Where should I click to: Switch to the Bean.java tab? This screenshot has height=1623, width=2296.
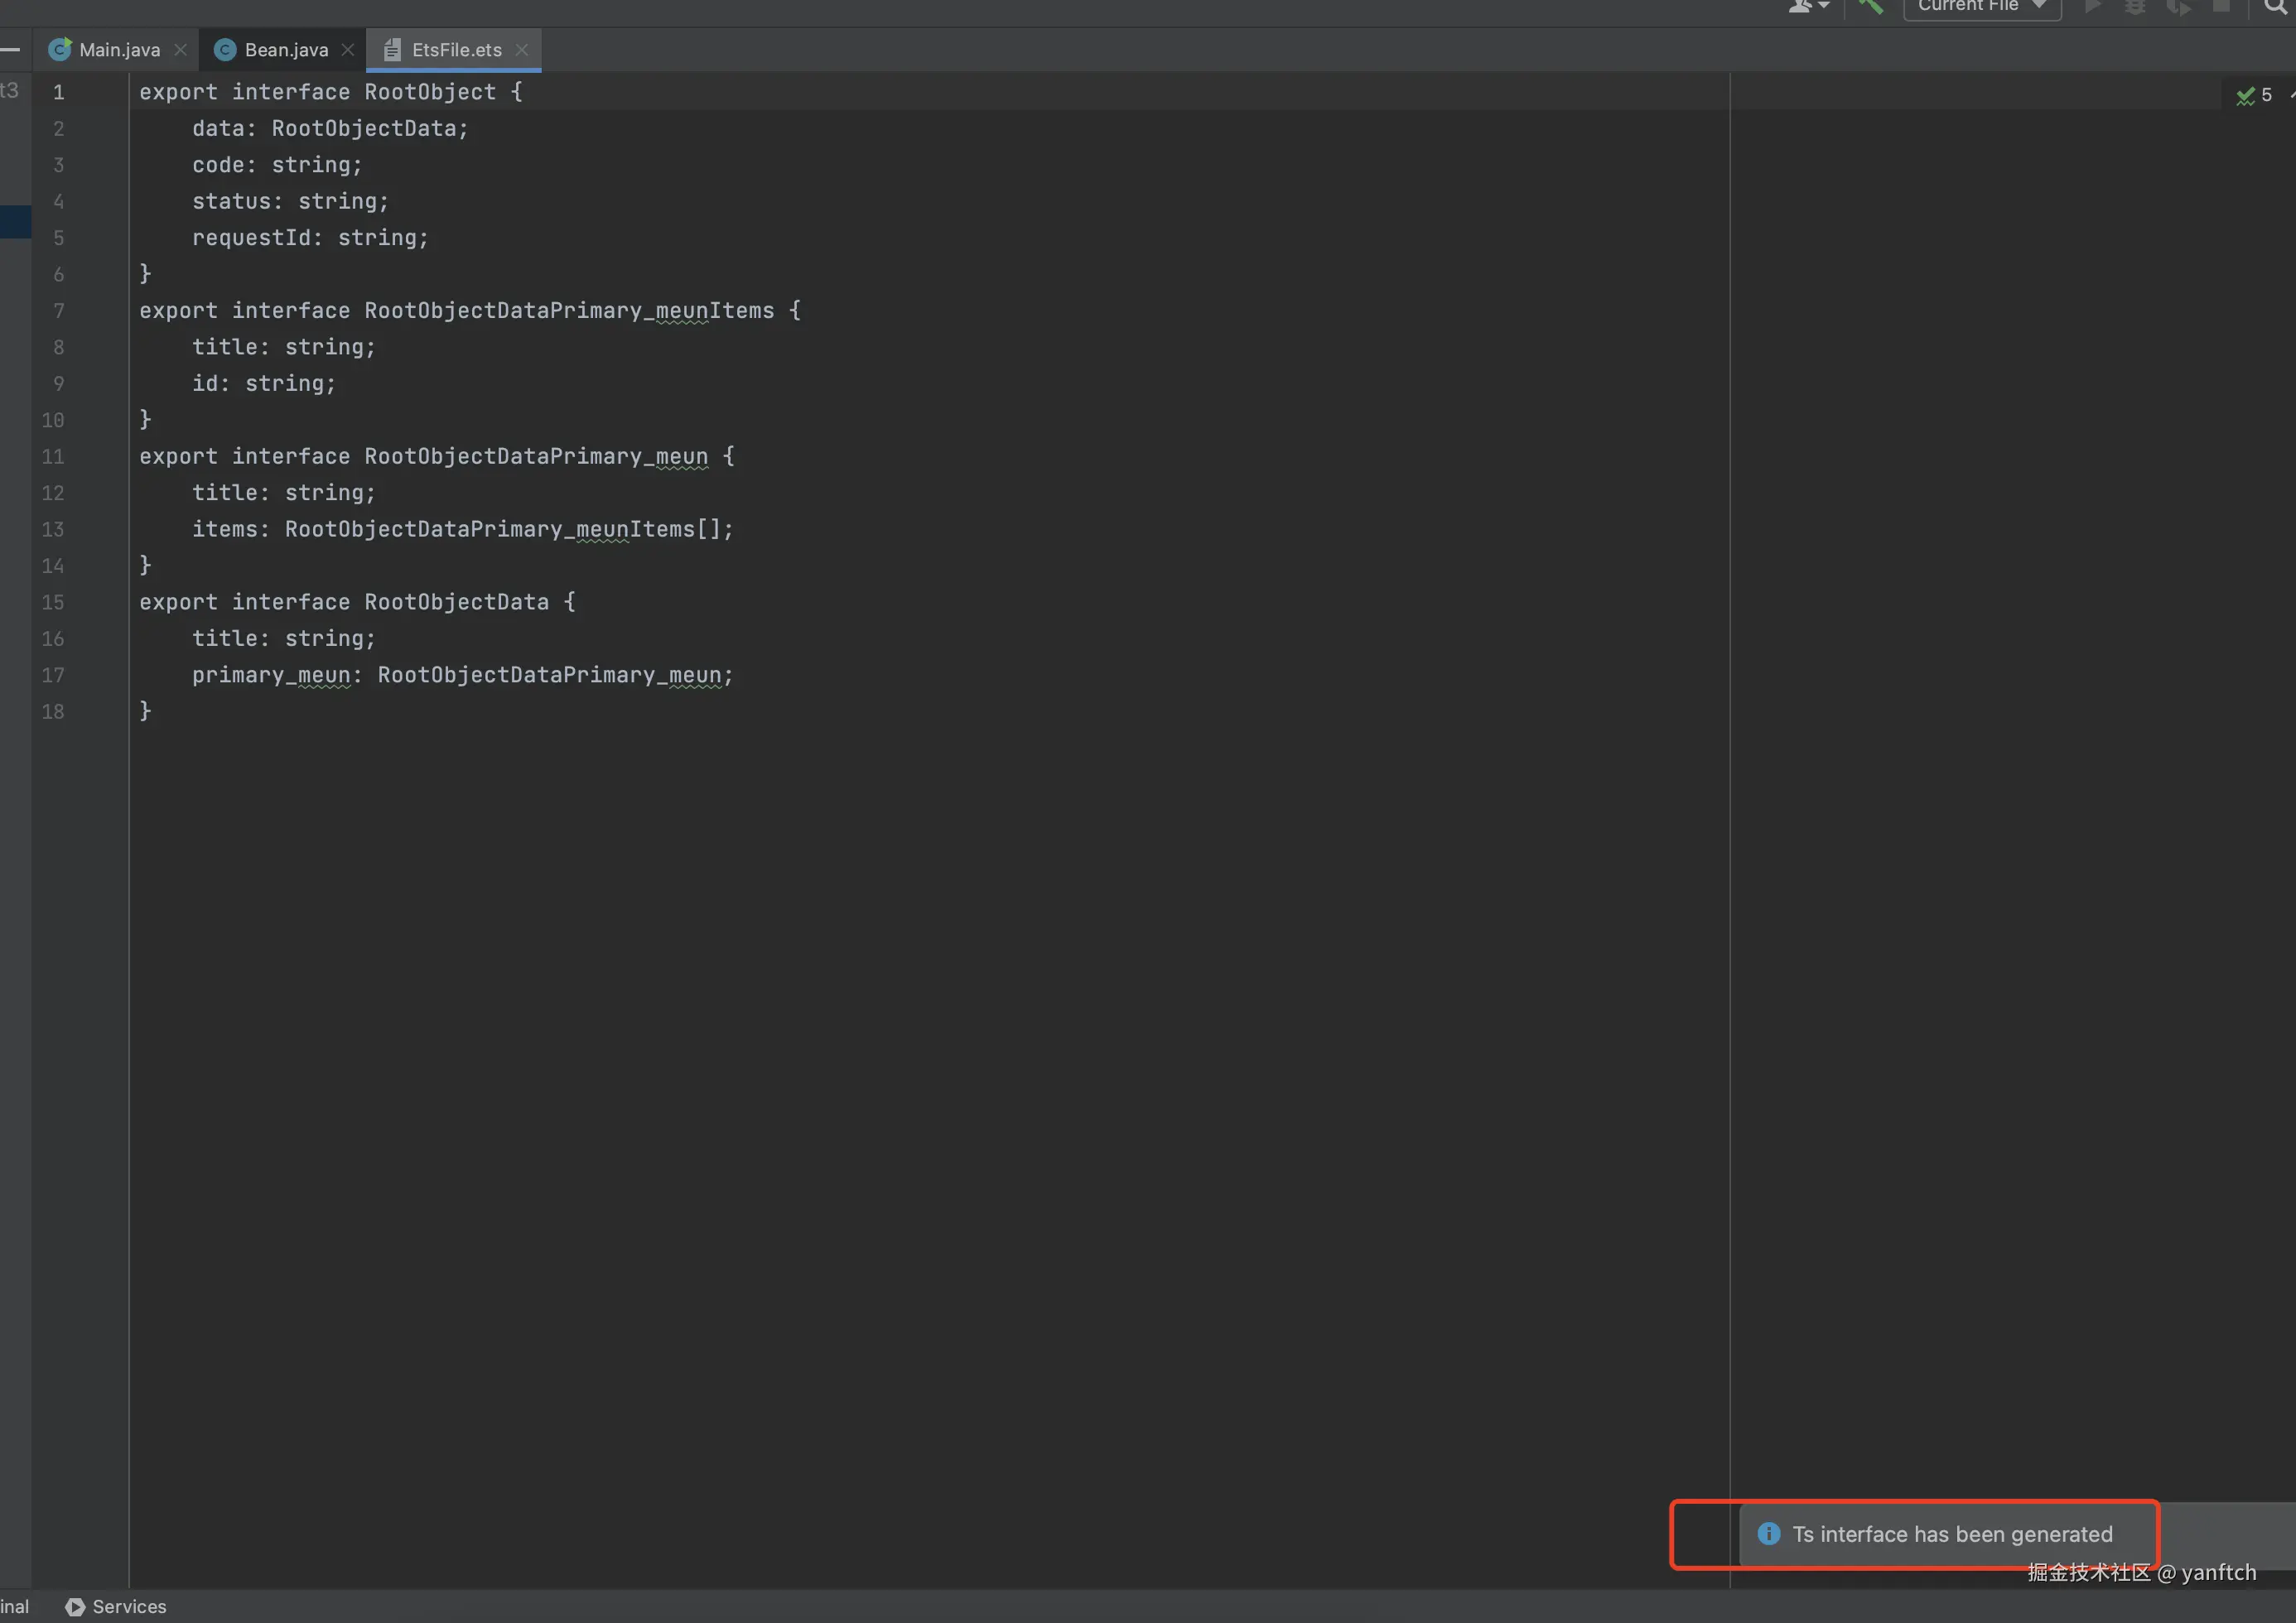click(285, 50)
